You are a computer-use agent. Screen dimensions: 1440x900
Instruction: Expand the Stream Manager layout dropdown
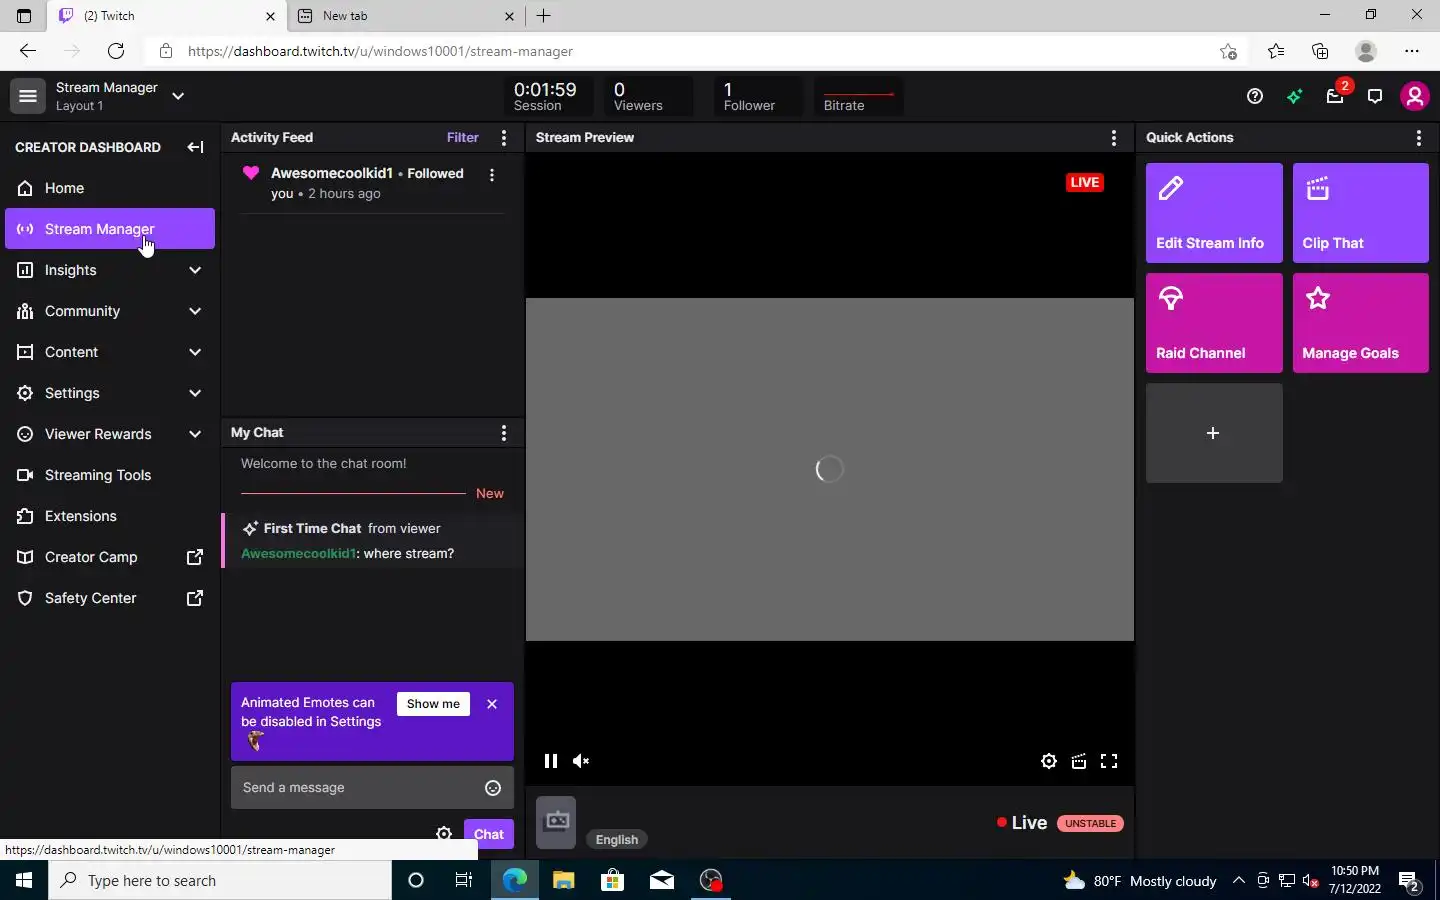[x=178, y=96]
